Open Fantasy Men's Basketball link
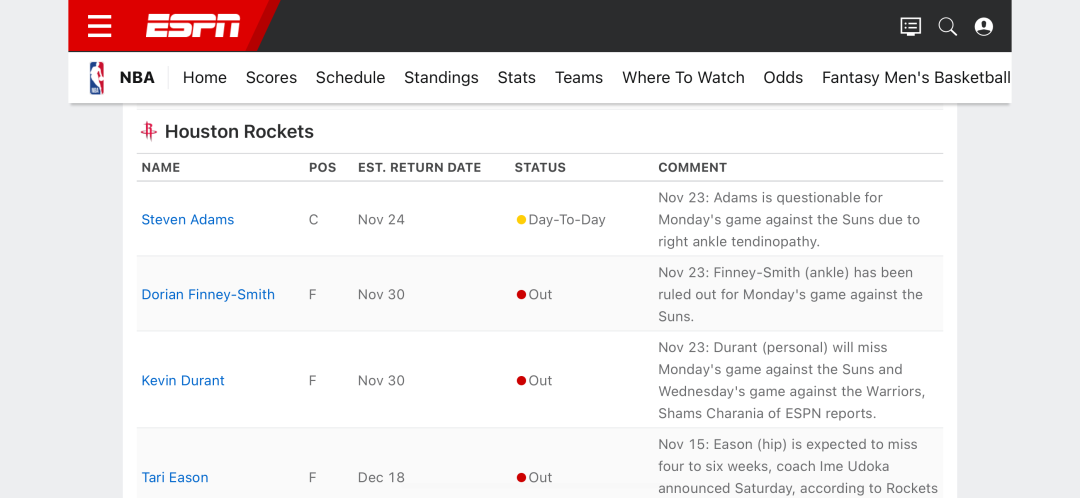Image resolution: width=1080 pixels, height=498 pixels. (916, 78)
